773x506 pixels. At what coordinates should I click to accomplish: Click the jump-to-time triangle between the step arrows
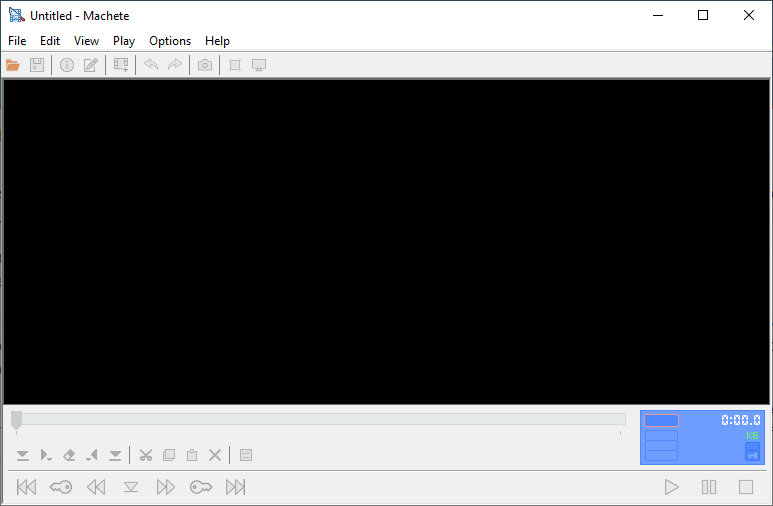pyautogui.click(x=131, y=487)
